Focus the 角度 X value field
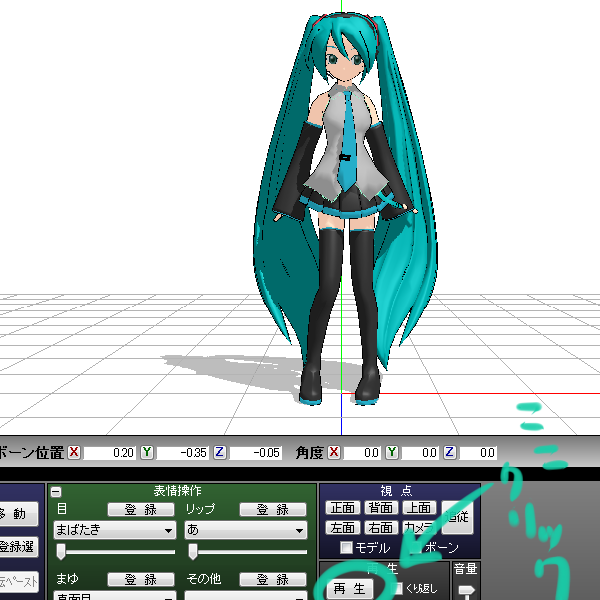Image resolution: width=600 pixels, height=600 pixels. (x=362, y=453)
